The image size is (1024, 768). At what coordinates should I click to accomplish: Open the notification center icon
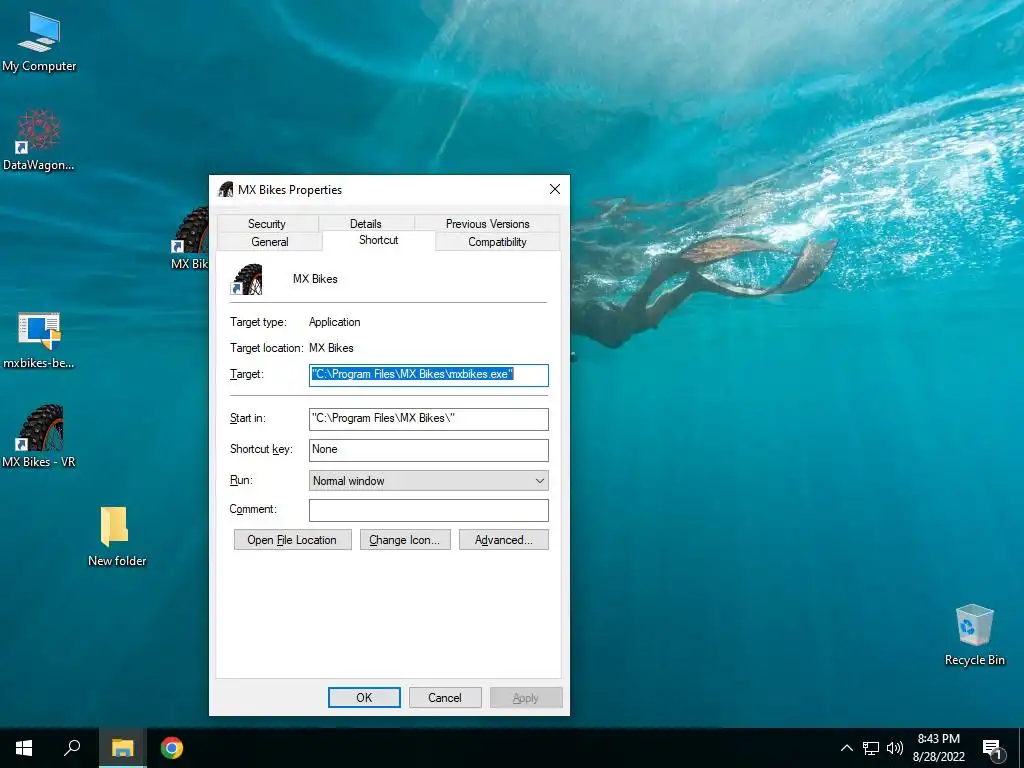991,749
